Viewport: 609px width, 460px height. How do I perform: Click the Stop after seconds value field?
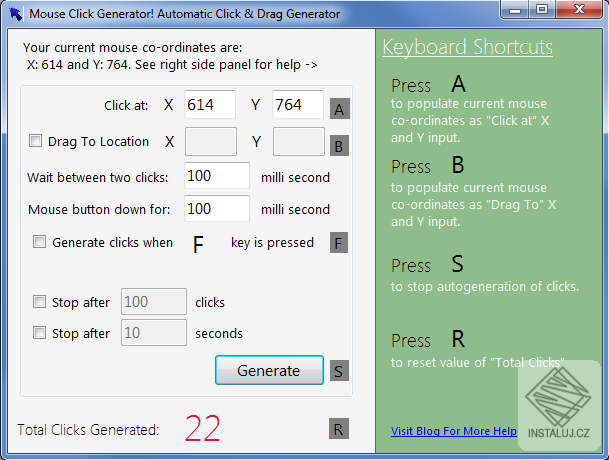click(154, 333)
